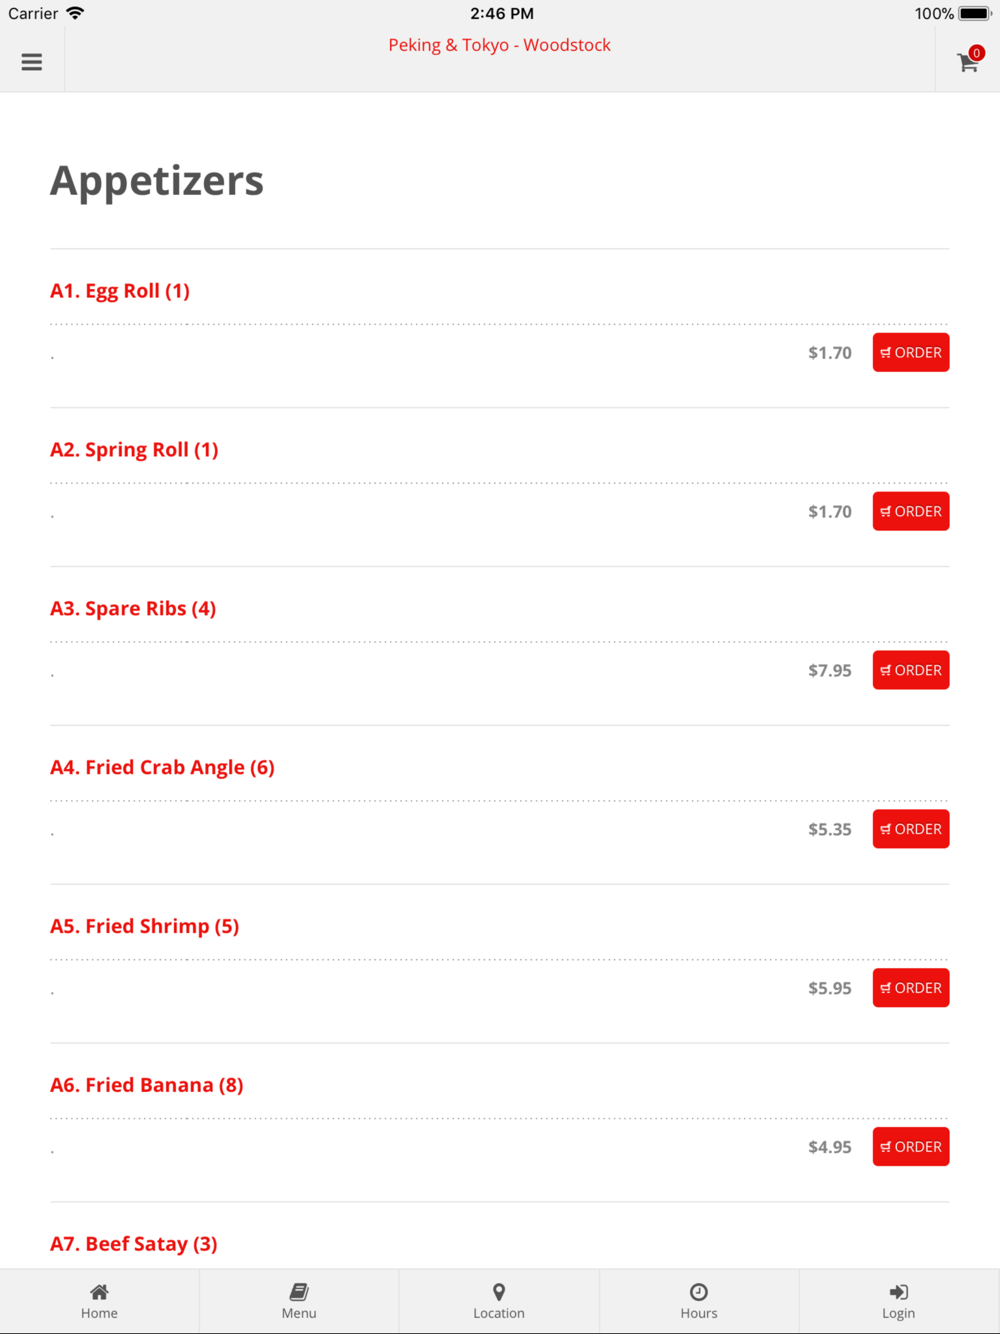Tap the Hours clock icon
Viewport: 1000px width, 1334px height.
point(699,1292)
